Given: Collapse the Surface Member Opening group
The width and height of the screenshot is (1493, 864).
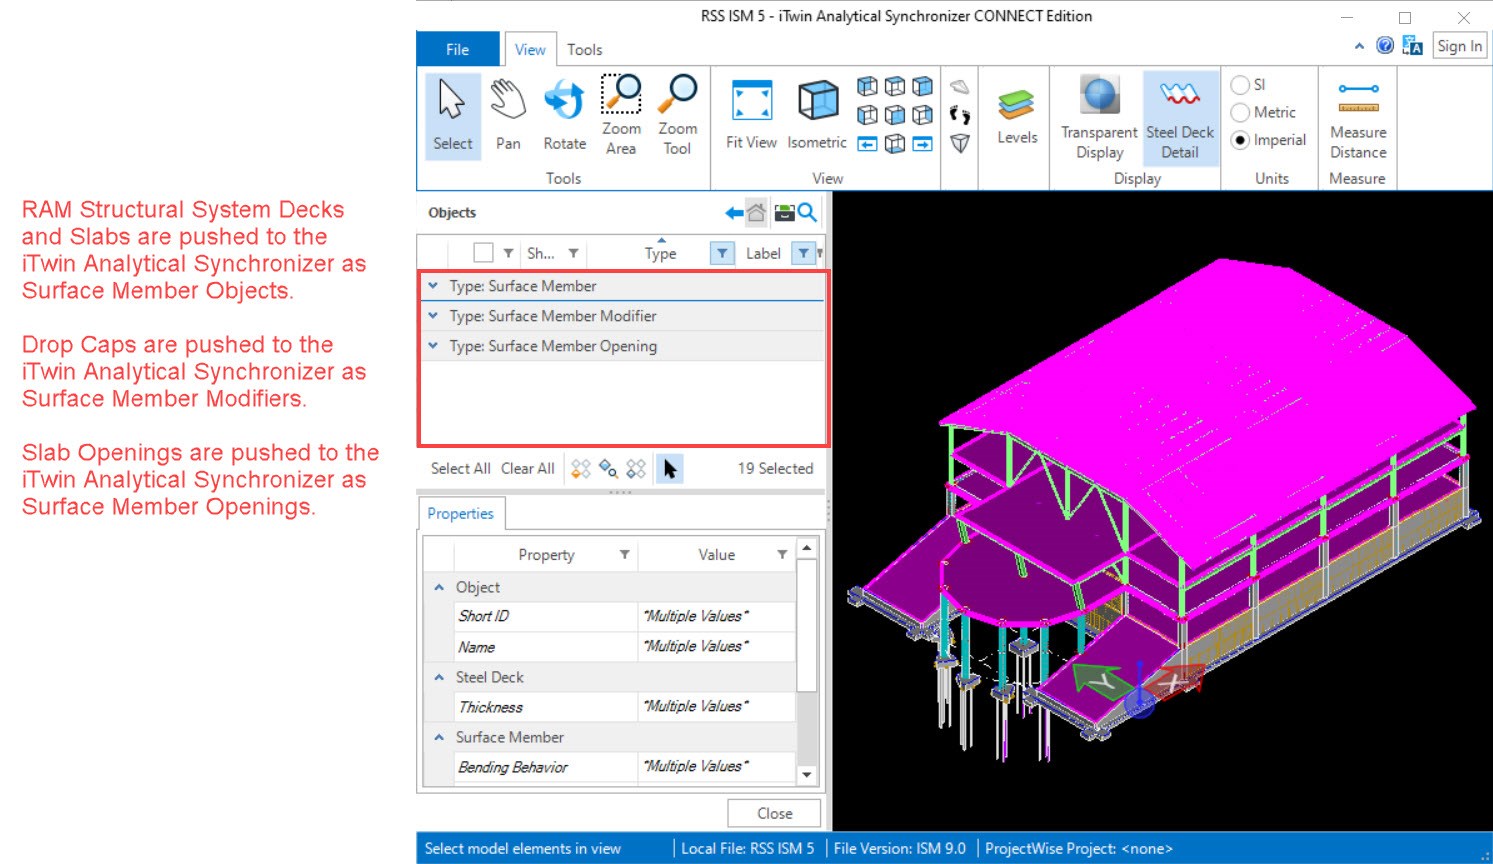Looking at the screenshot, I should click(x=433, y=346).
